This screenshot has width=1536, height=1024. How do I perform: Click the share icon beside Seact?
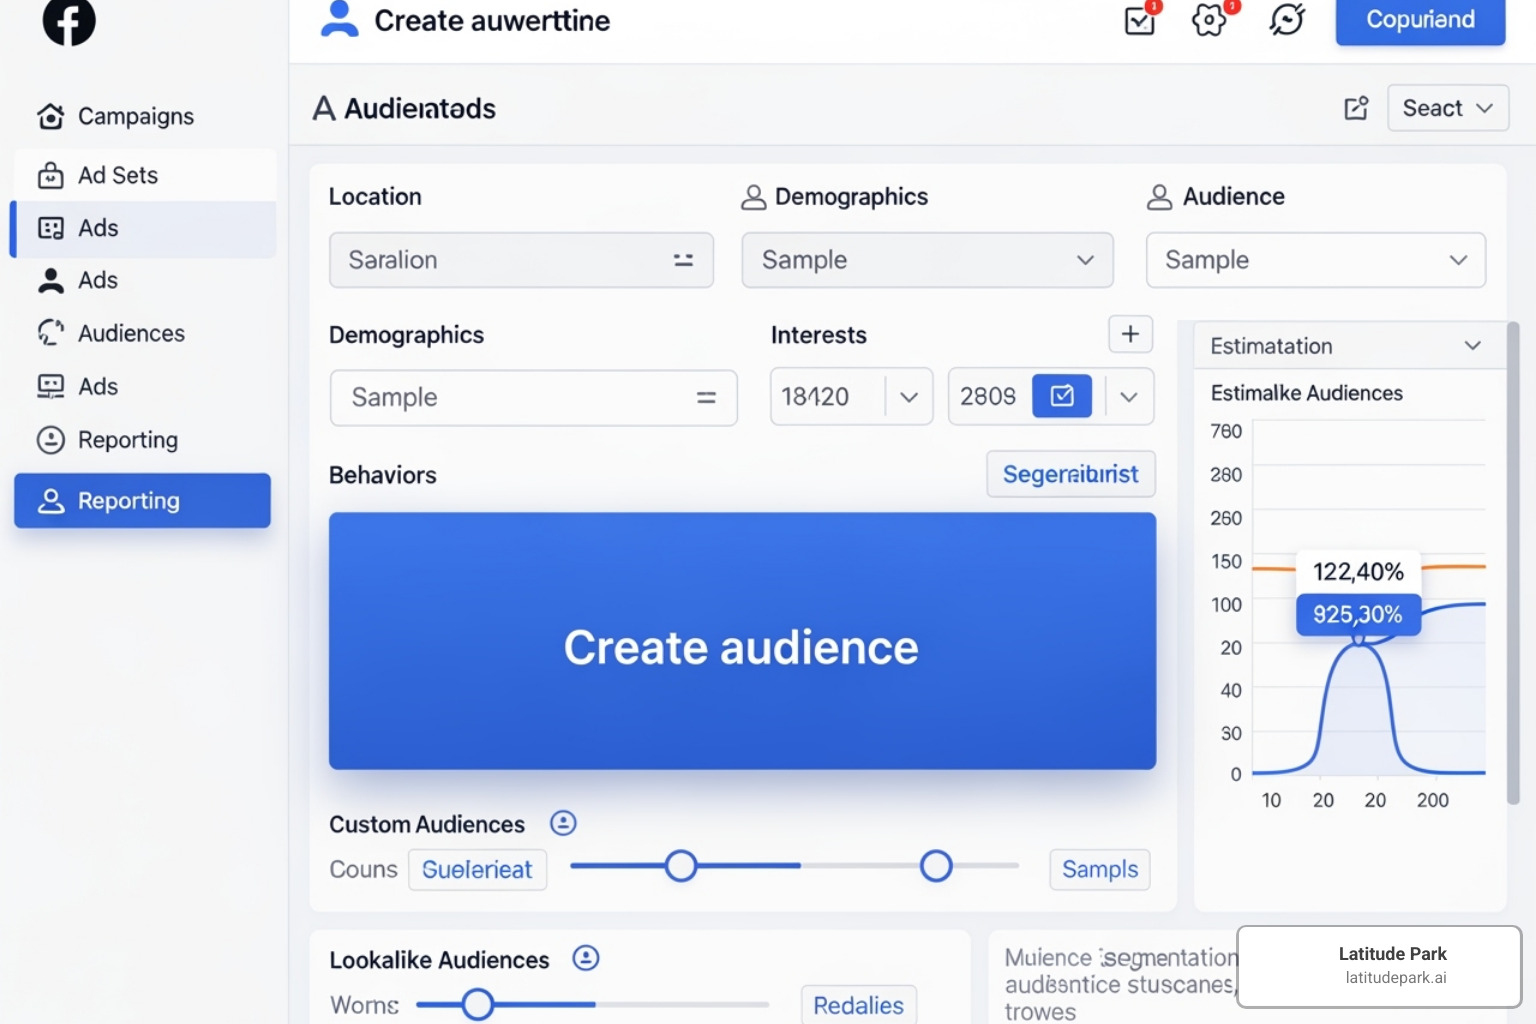pyautogui.click(x=1356, y=108)
